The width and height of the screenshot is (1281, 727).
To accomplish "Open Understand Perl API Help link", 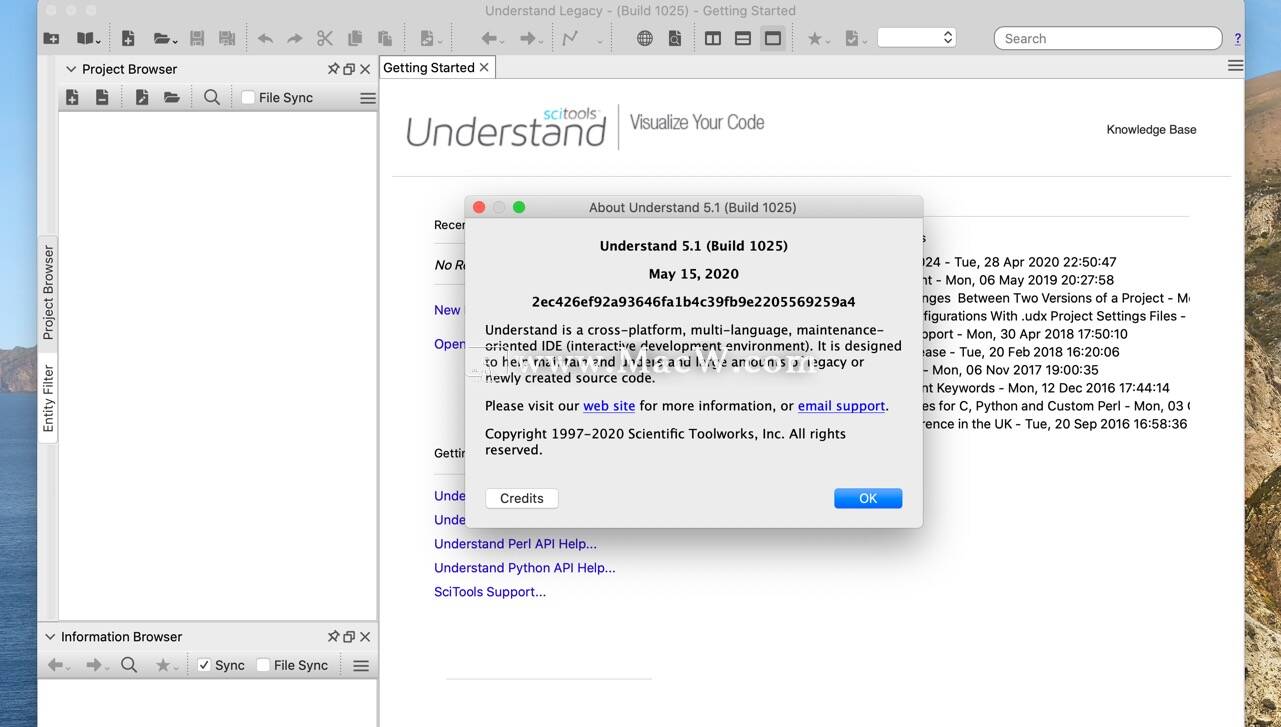I will 515,544.
